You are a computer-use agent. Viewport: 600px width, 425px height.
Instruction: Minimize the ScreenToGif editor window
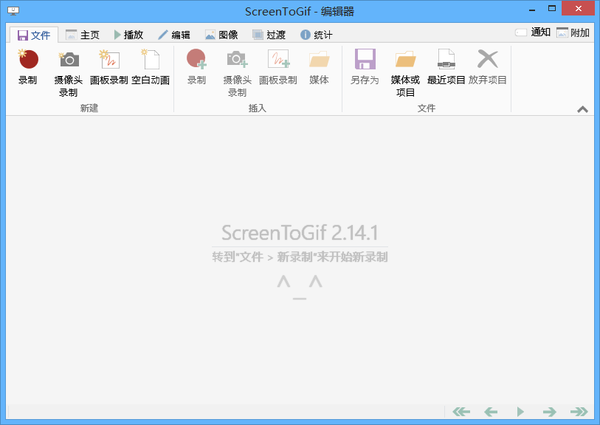(x=532, y=9)
